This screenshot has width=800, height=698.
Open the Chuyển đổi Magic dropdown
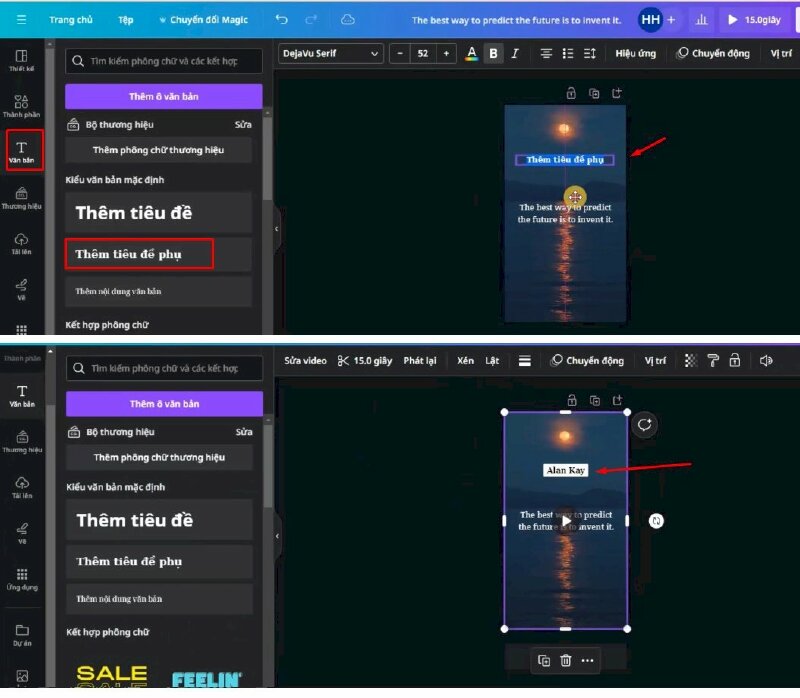[x=205, y=20]
